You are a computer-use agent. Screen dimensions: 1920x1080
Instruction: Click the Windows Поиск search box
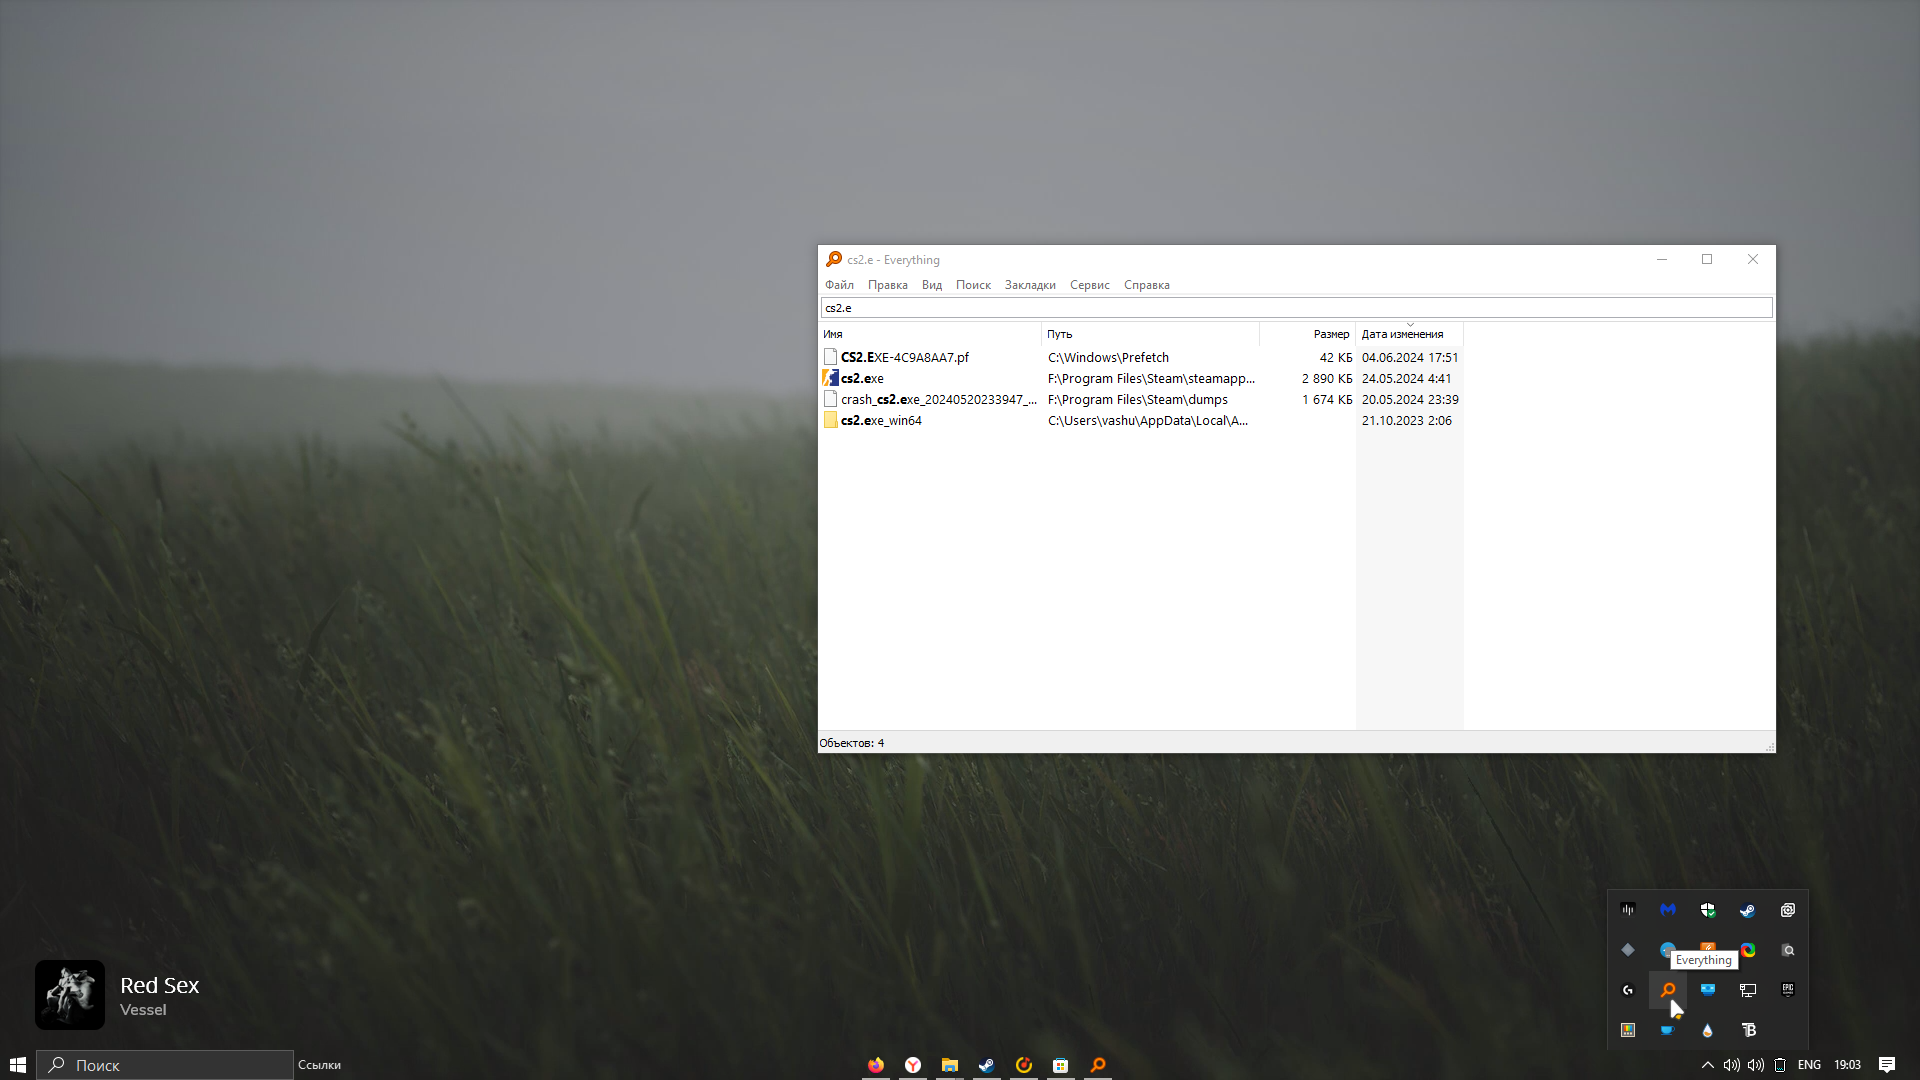coord(165,1065)
